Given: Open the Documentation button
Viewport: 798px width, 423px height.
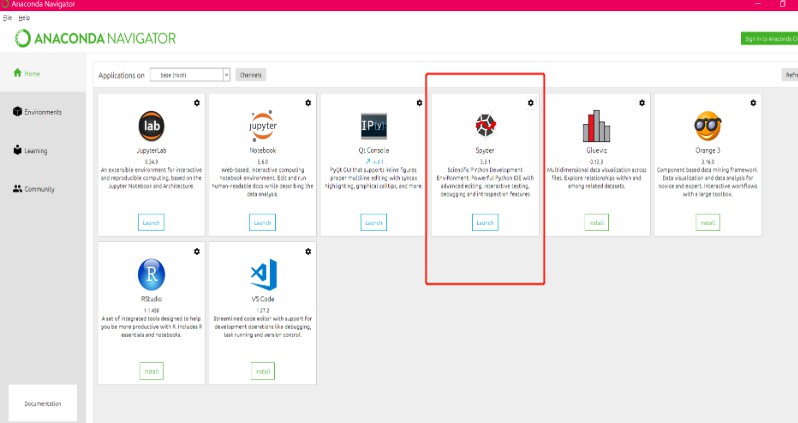Looking at the screenshot, I should pyautogui.click(x=43, y=403).
